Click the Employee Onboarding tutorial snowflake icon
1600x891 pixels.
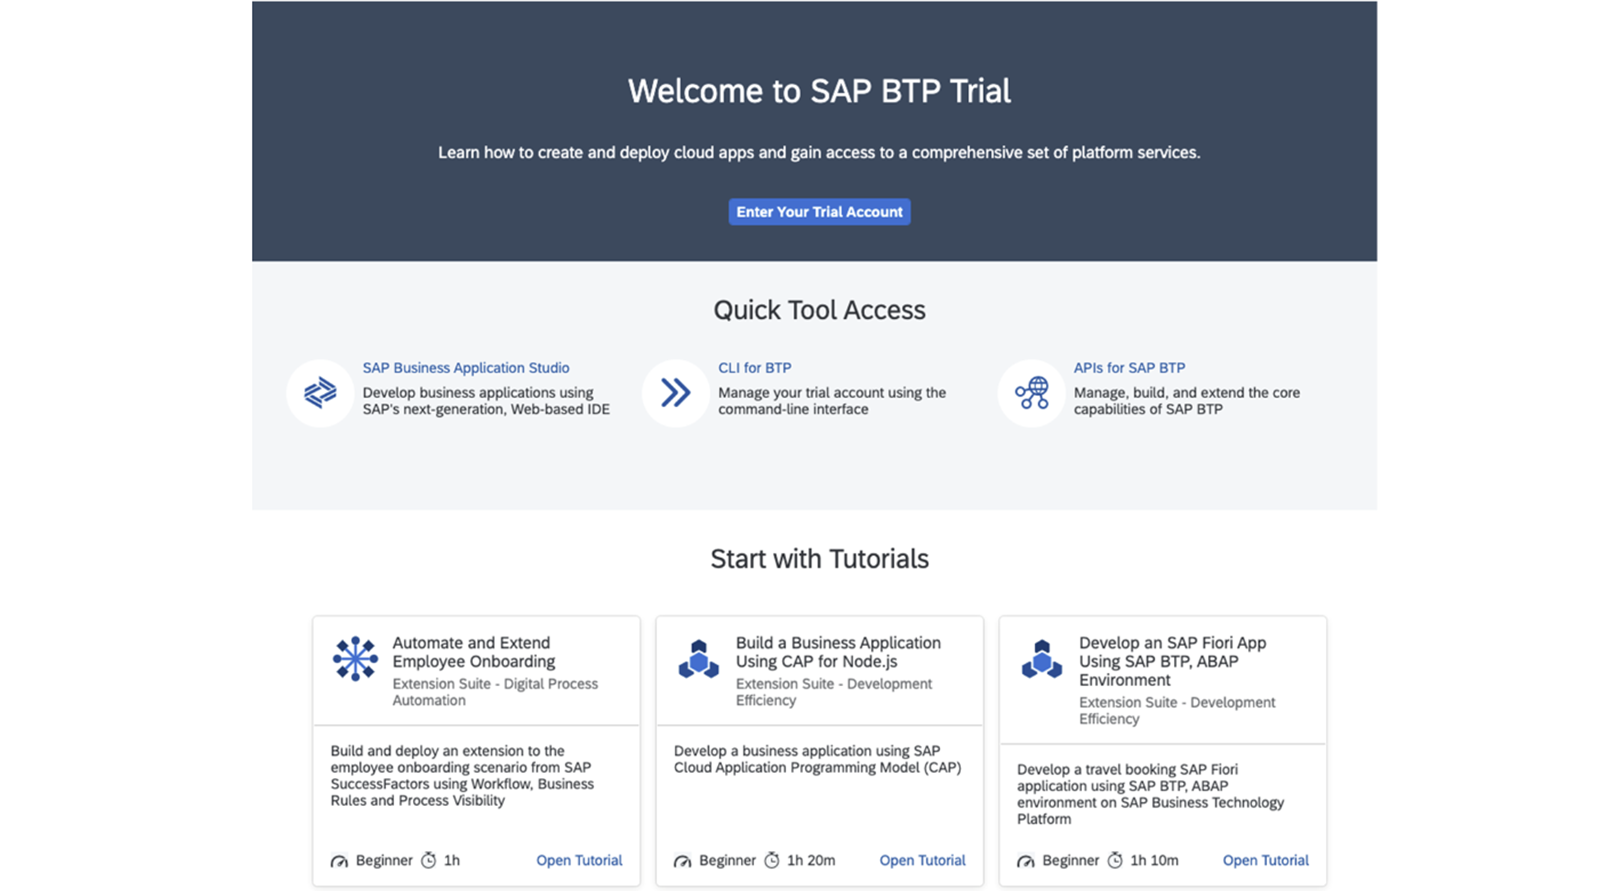pyautogui.click(x=355, y=659)
